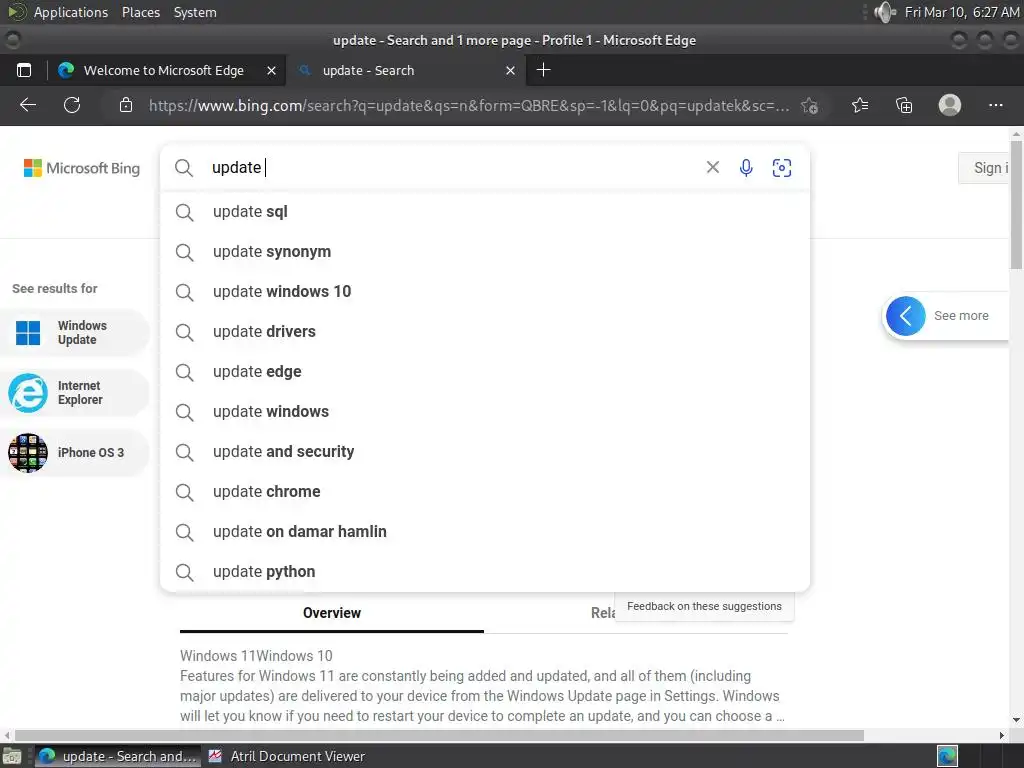
Task: Click the date and time clock
Action: [961, 12]
